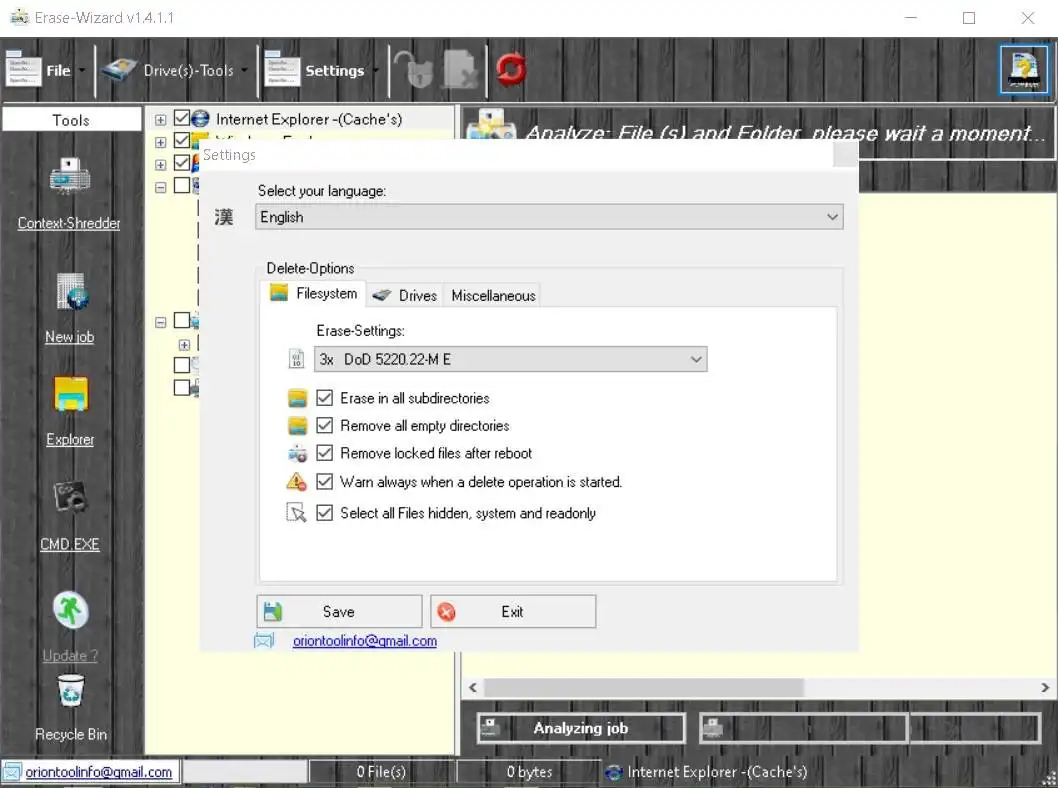Click the Save button
The height and width of the screenshot is (788, 1058).
pyautogui.click(x=339, y=611)
